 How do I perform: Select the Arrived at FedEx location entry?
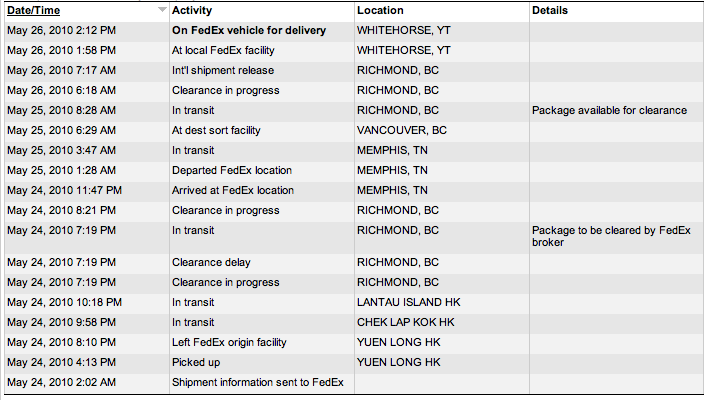[232, 190]
